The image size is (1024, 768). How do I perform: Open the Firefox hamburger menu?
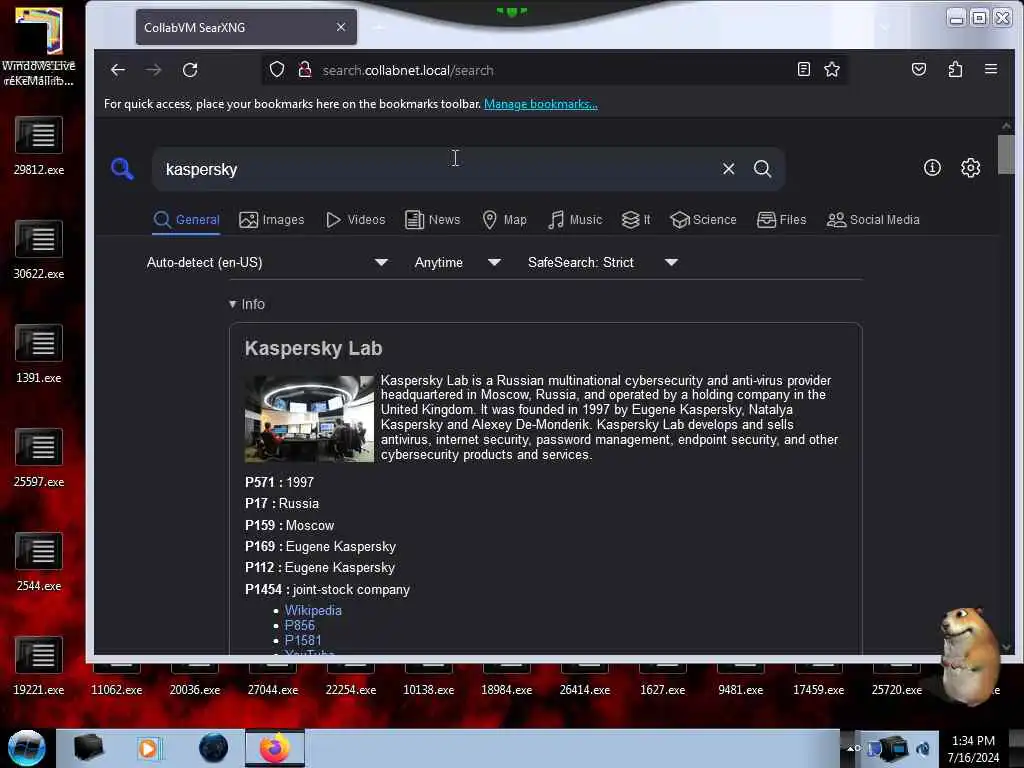click(x=991, y=69)
